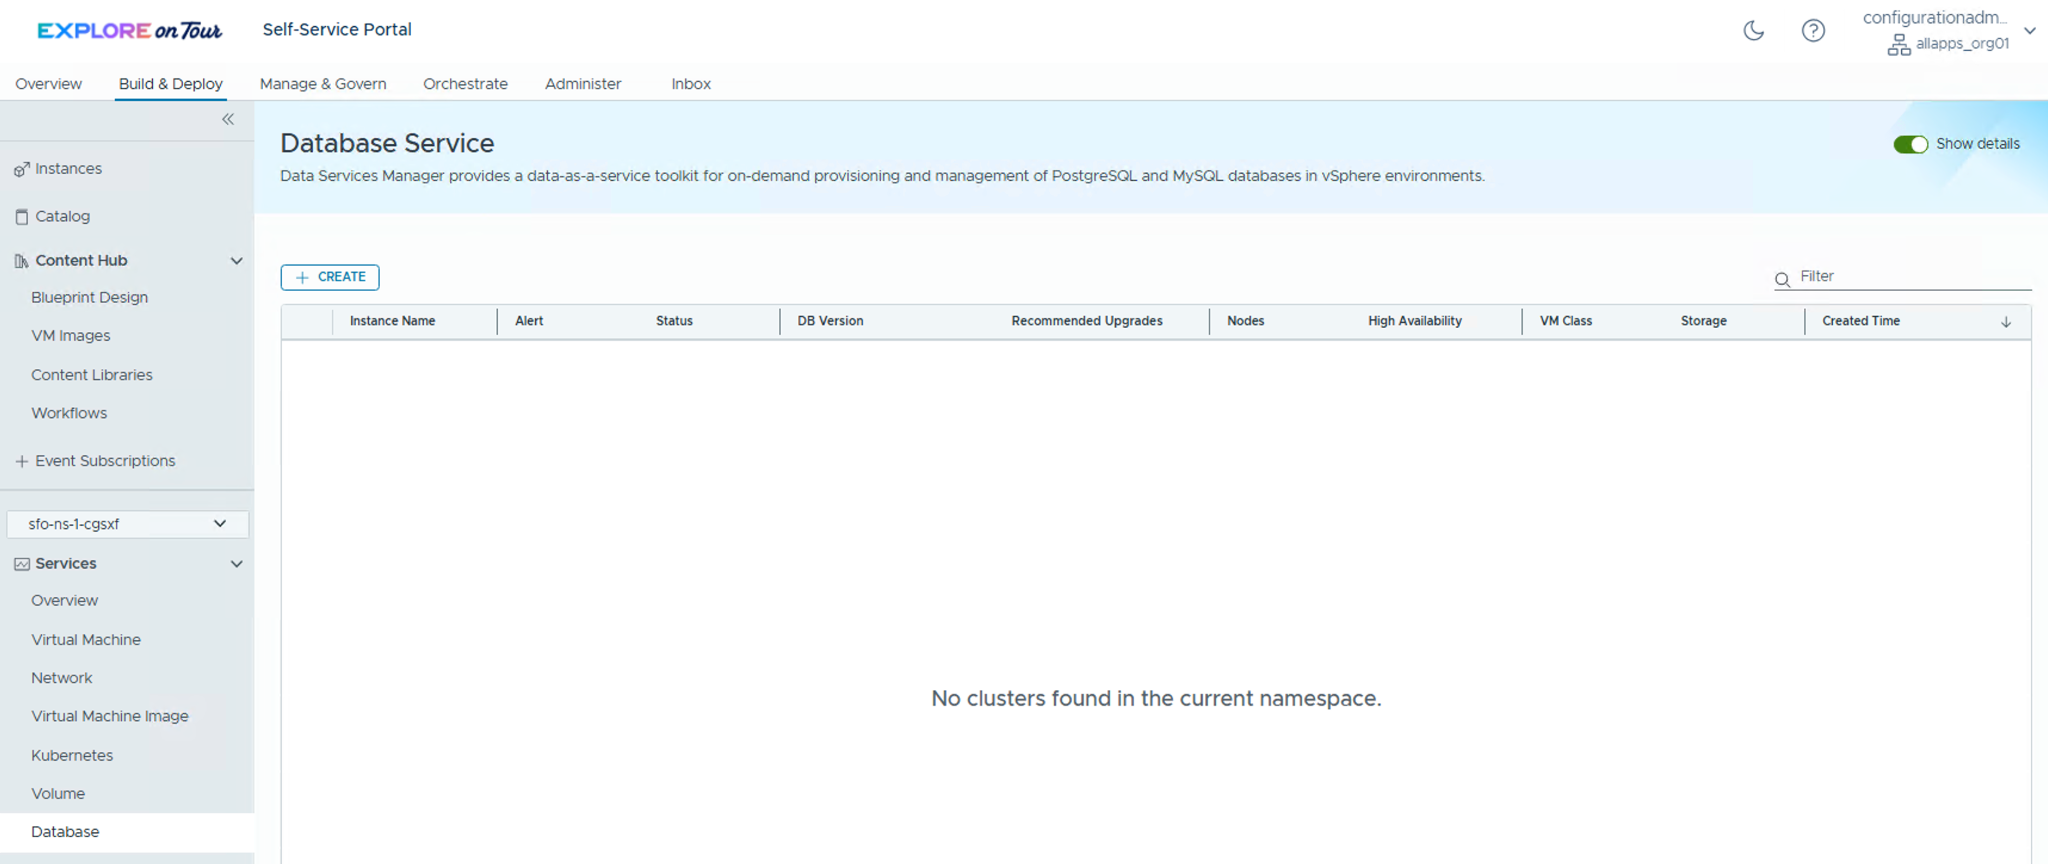2048x864 pixels.
Task: Collapse the Content Hub section chevron
Action: click(236, 261)
